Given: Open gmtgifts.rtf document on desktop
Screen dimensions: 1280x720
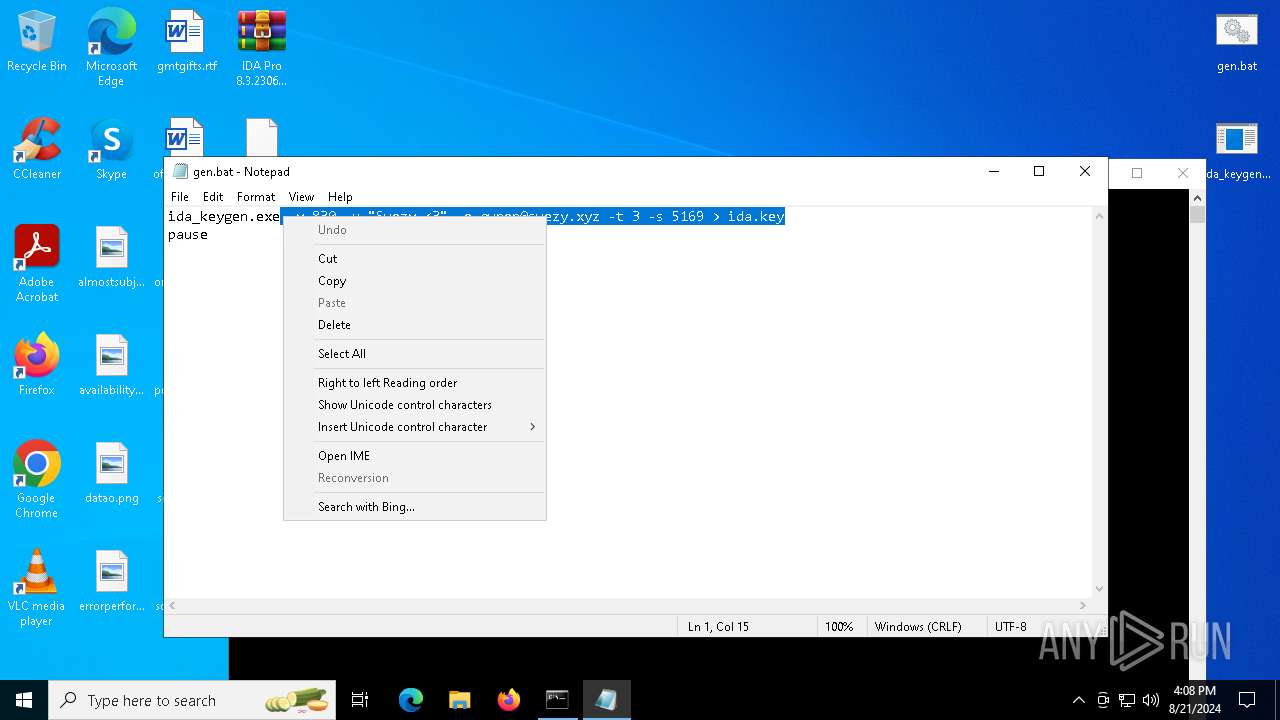Looking at the screenshot, I should (x=186, y=42).
